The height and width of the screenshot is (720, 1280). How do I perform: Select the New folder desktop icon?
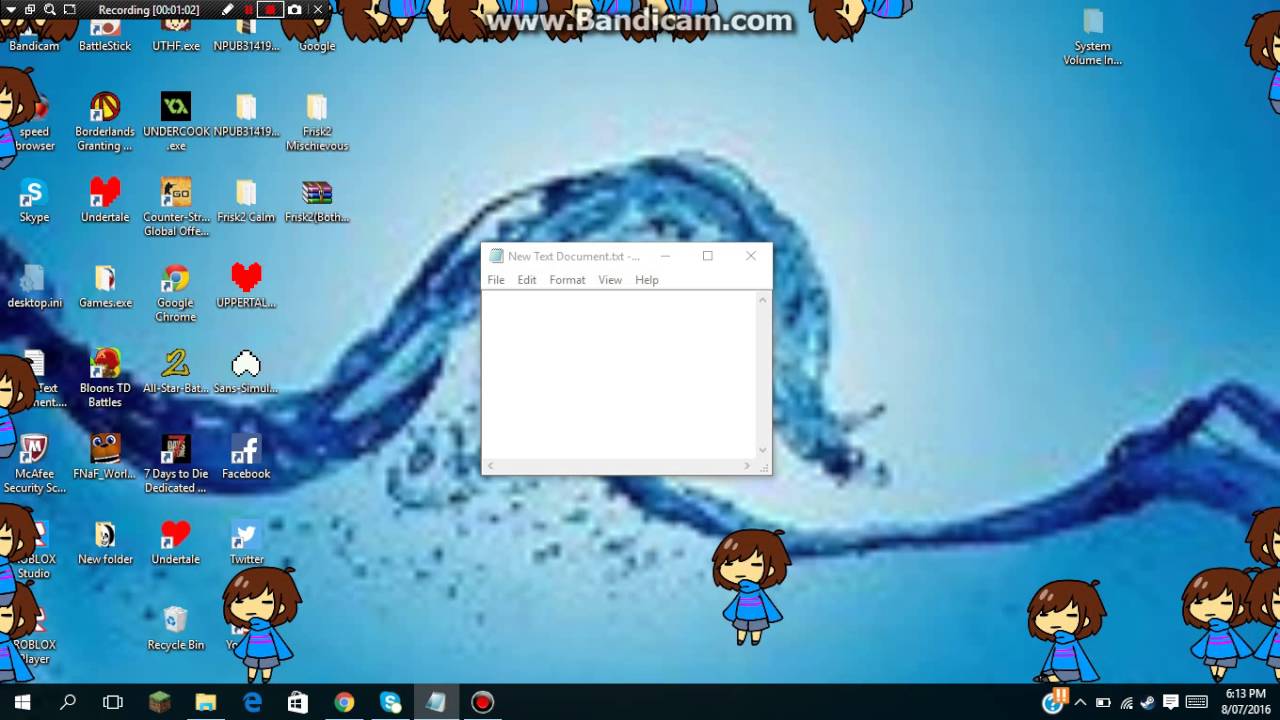point(105,543)
